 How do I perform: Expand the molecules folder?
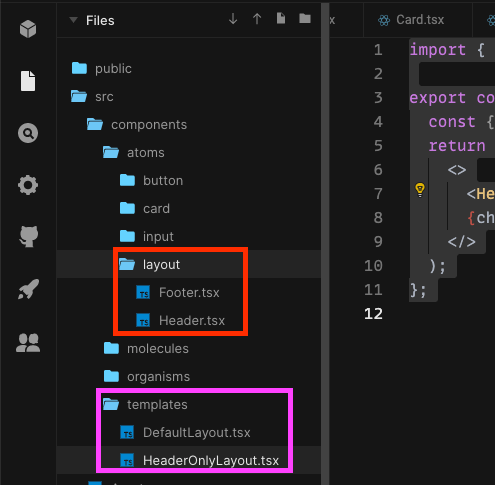tap(146, 349)
